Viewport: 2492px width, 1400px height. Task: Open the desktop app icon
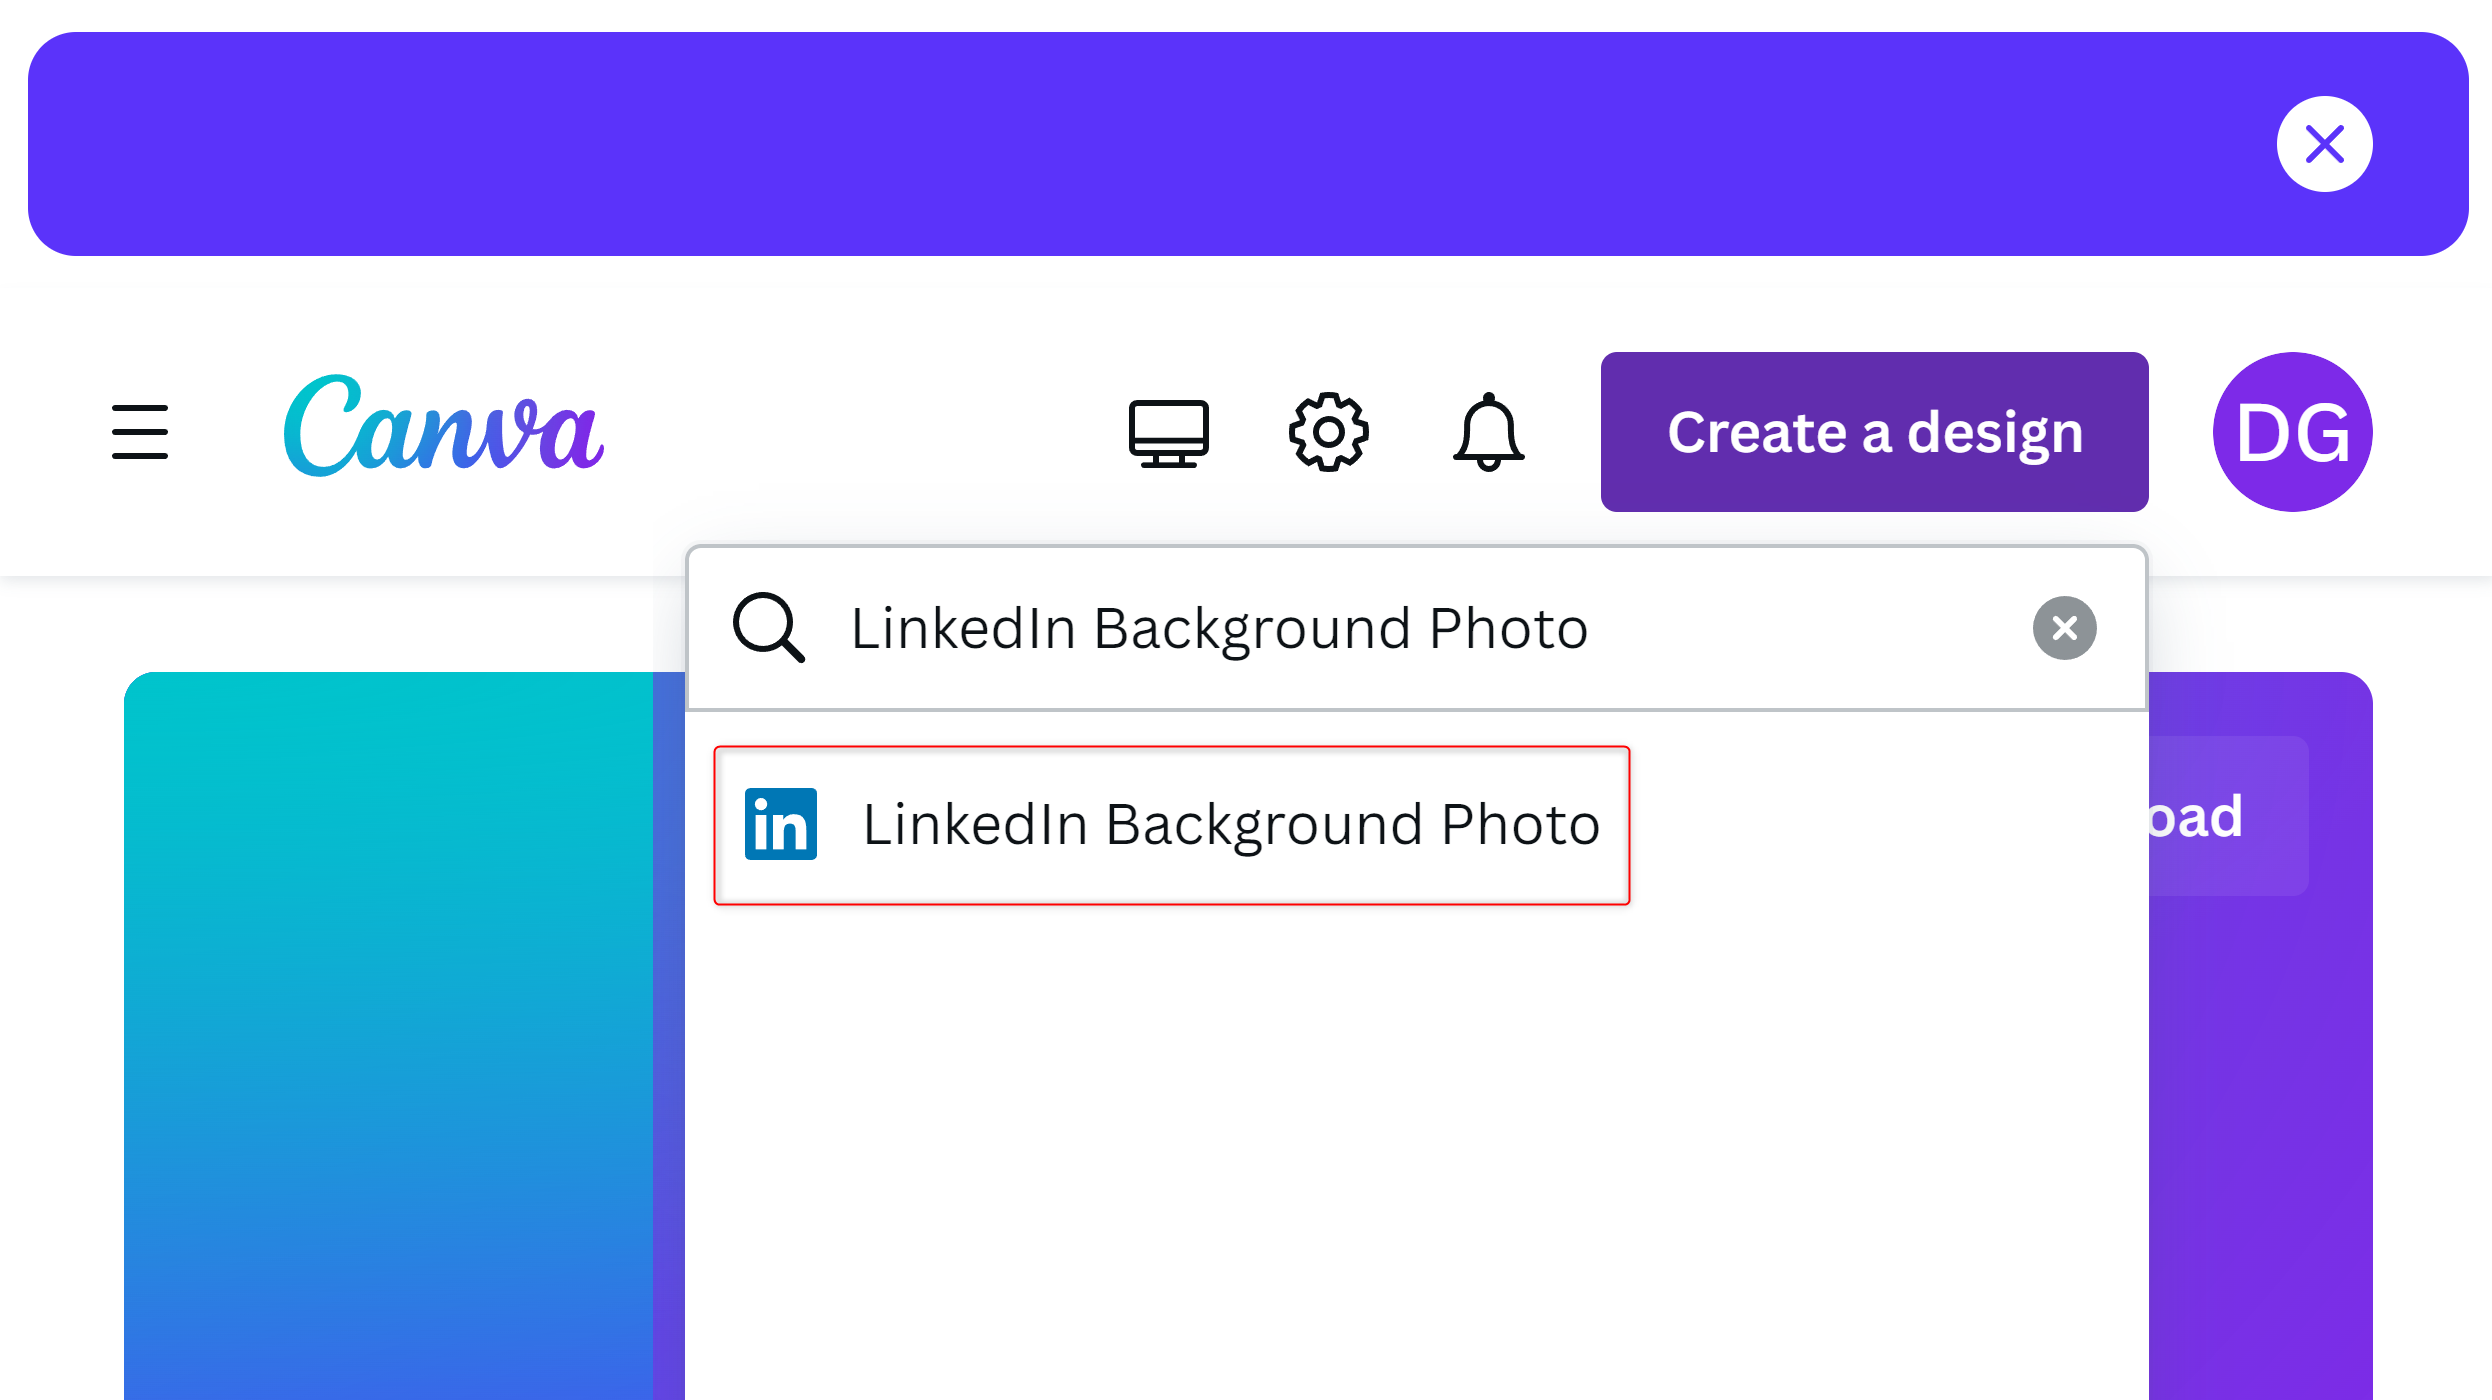(x=1168, y=432)
